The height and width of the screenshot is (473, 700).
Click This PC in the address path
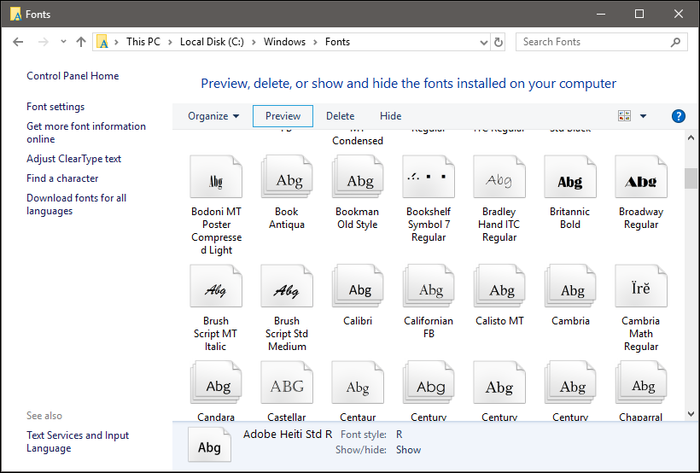coord(143,41)
